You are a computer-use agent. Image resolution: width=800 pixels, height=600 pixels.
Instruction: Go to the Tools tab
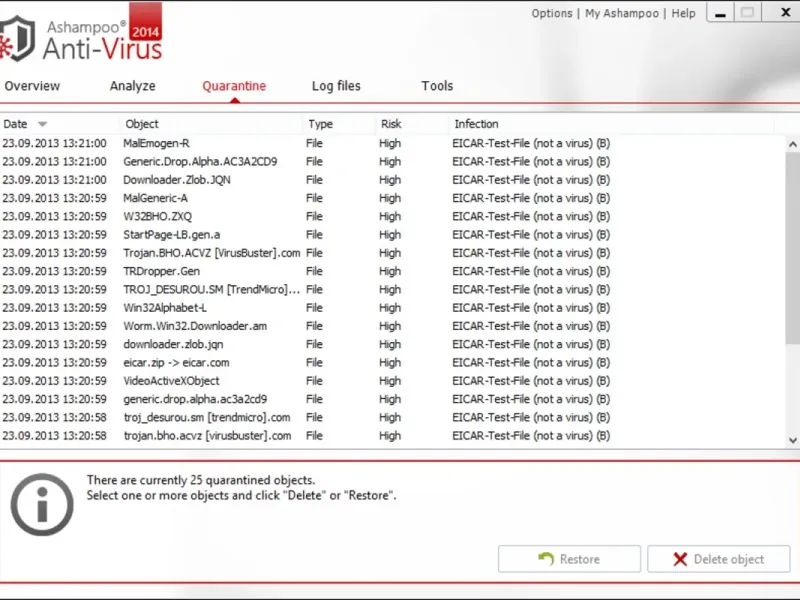tap(437, 86)
